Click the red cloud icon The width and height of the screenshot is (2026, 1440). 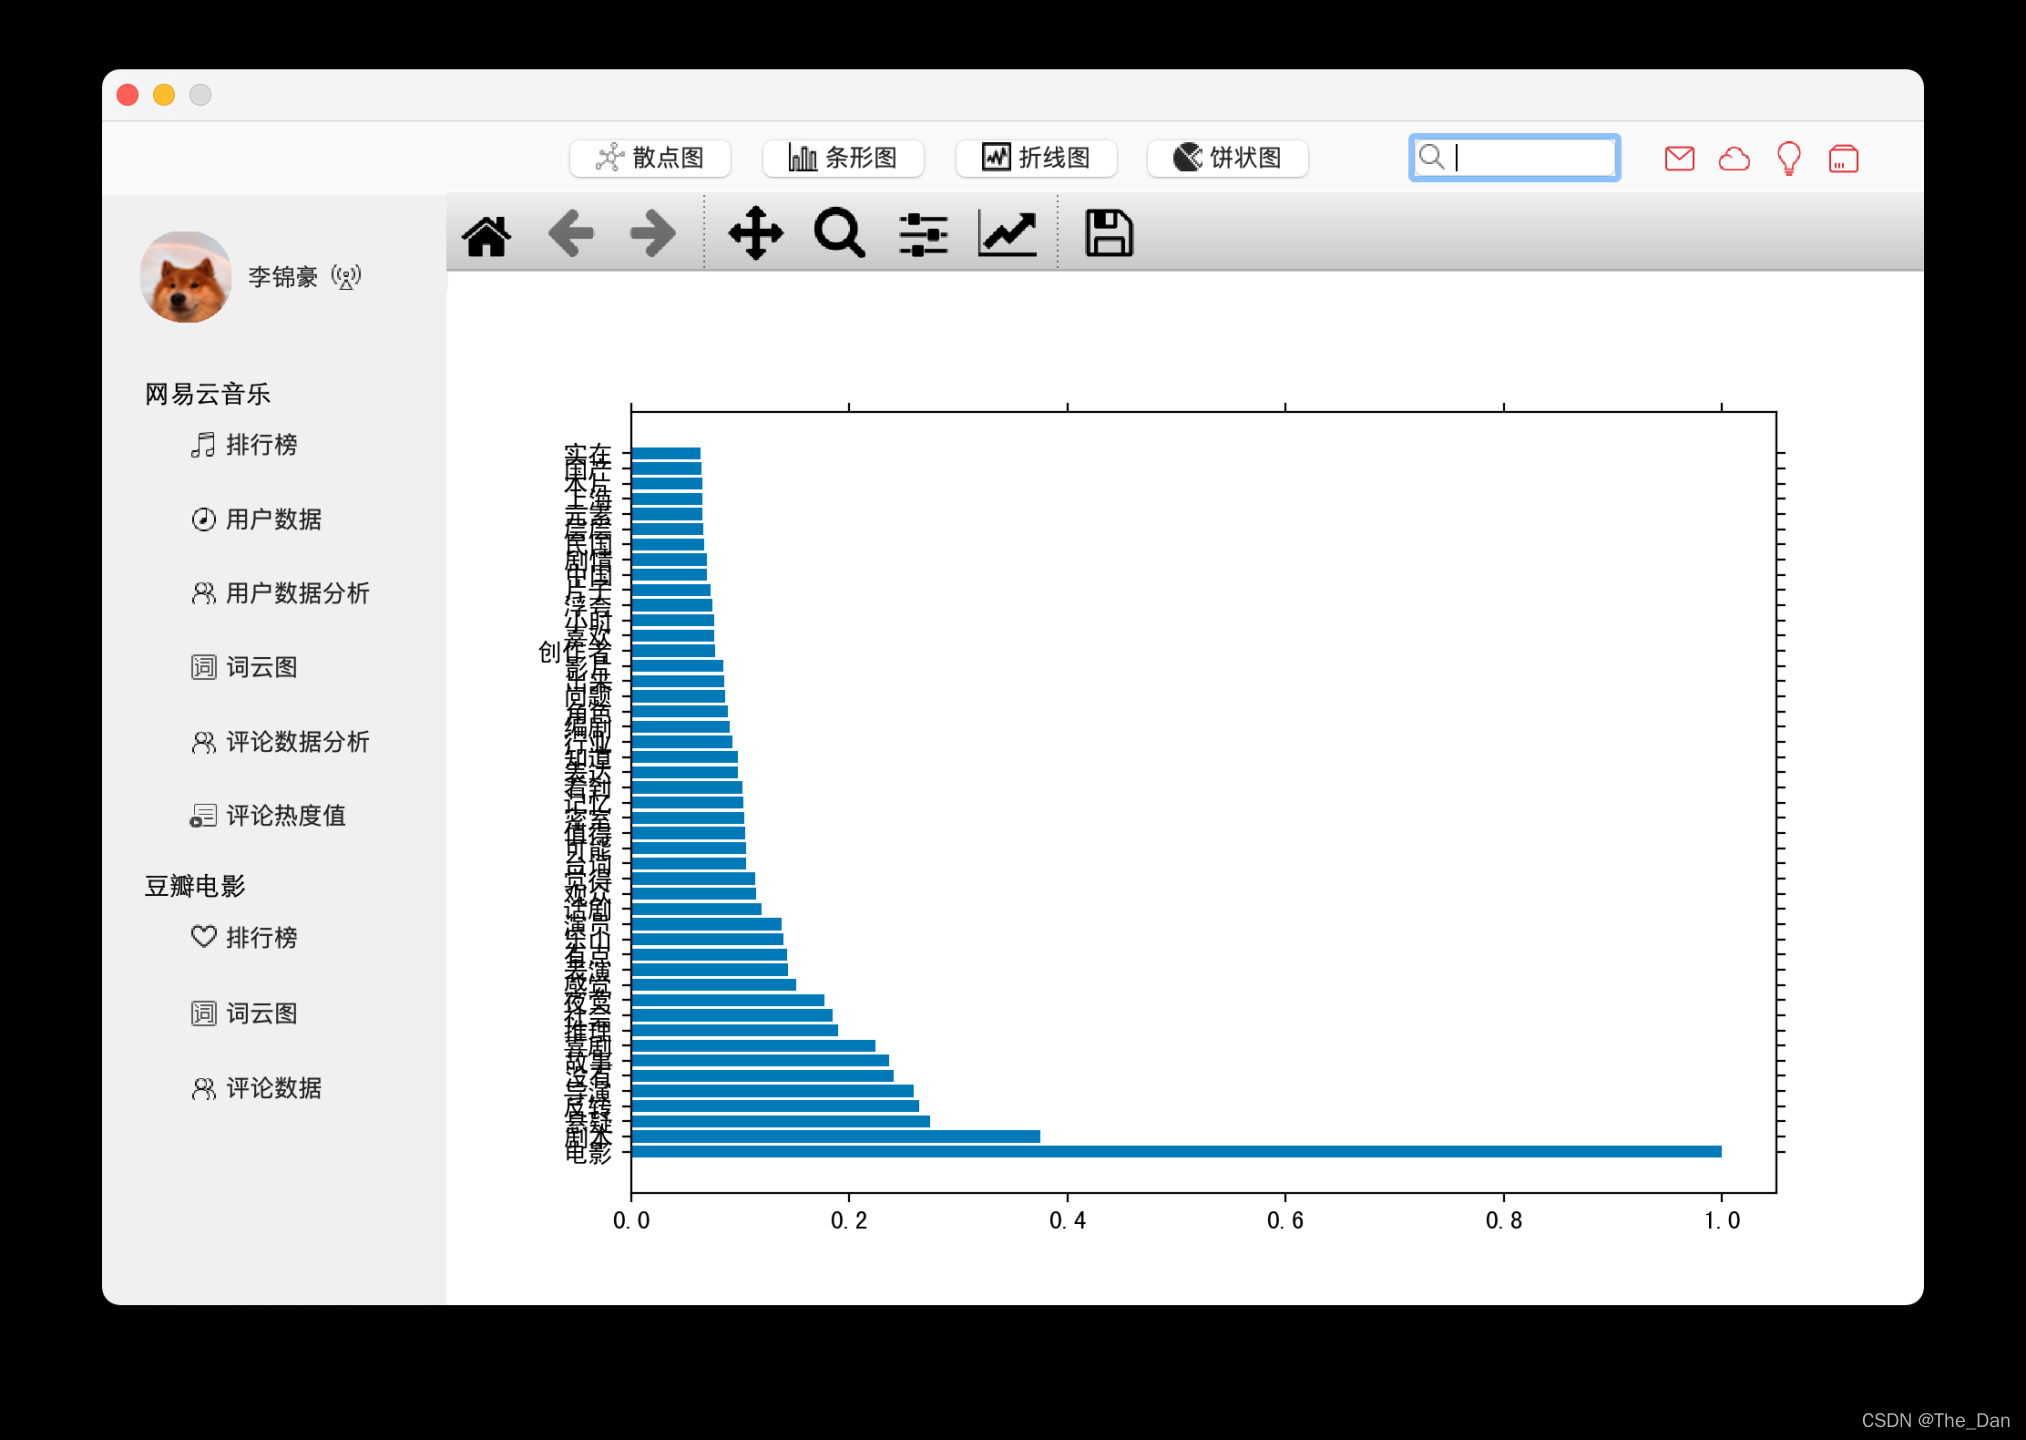point(1734,158)
